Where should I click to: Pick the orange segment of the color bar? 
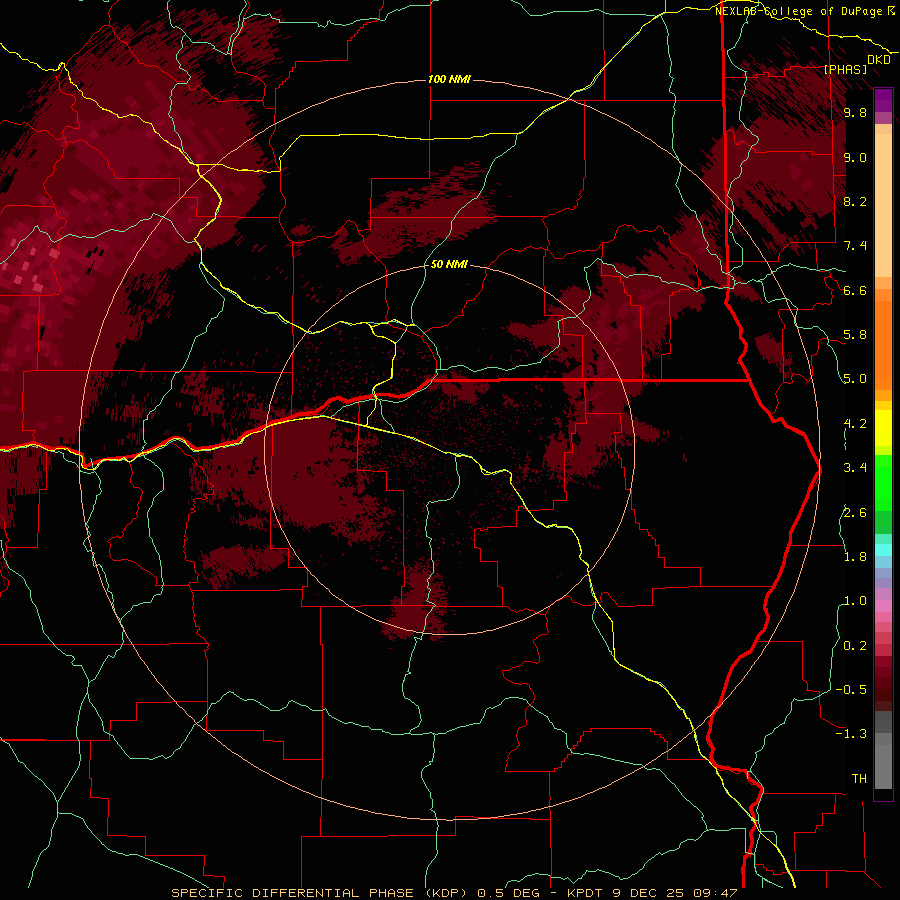pyautogui.click(x=883, y=344)
